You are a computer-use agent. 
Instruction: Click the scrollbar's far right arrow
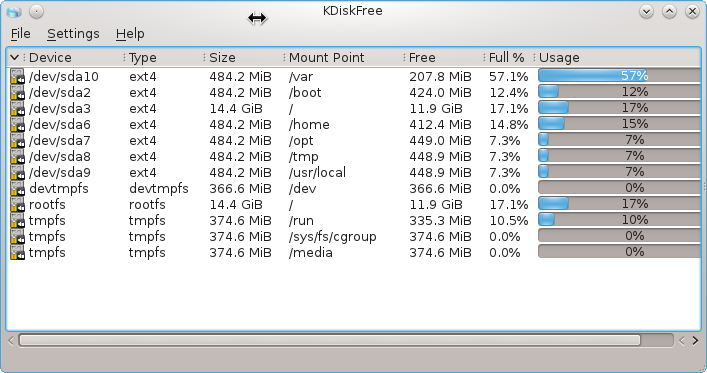695,341
